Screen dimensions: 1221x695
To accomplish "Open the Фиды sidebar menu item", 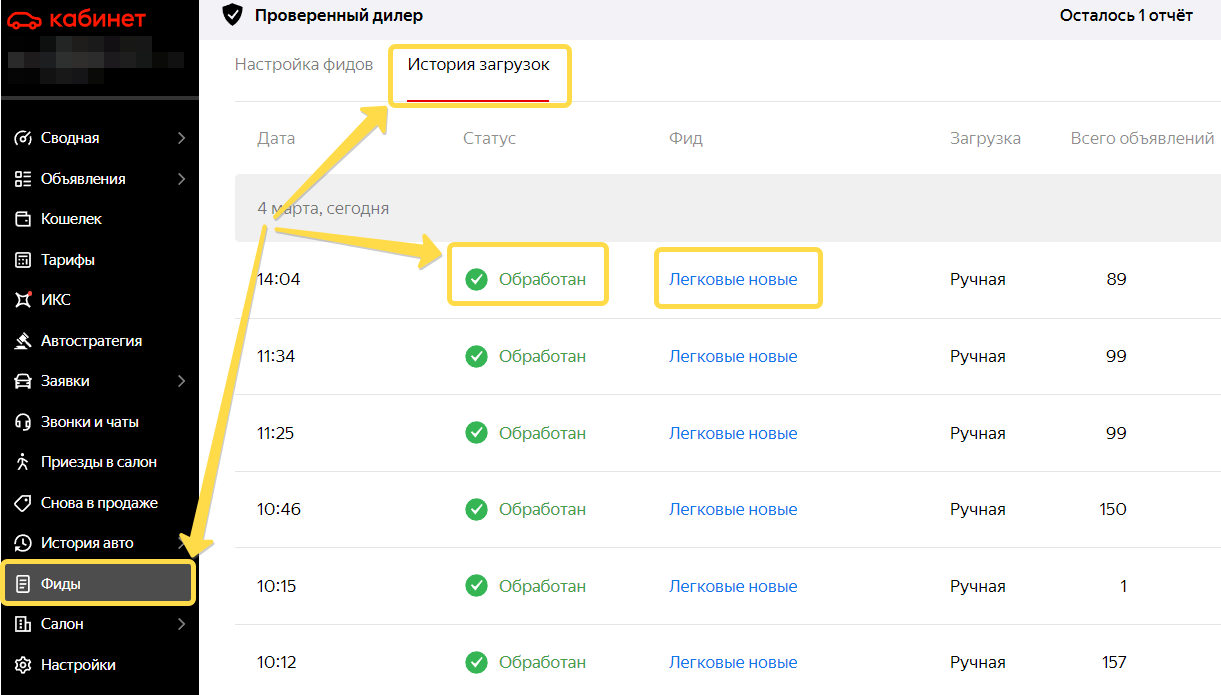I will point(97,584).
